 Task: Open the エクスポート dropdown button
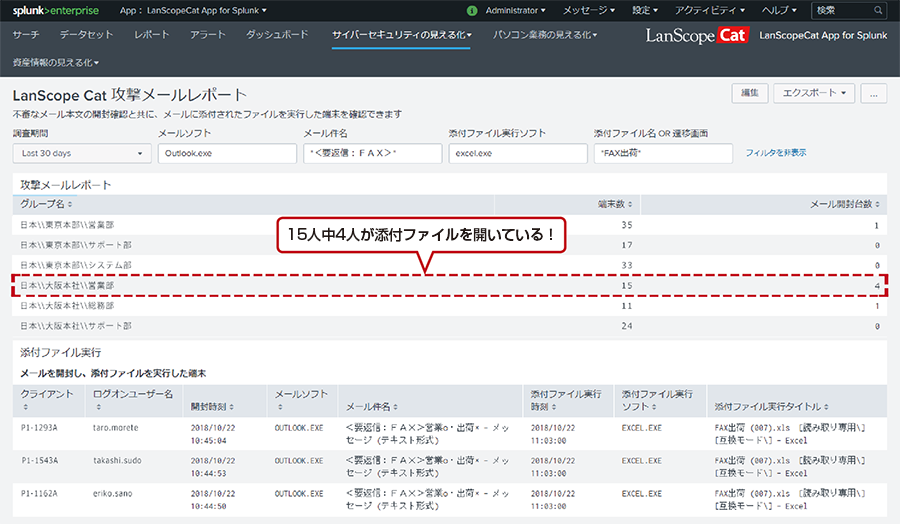pos(814,93)
